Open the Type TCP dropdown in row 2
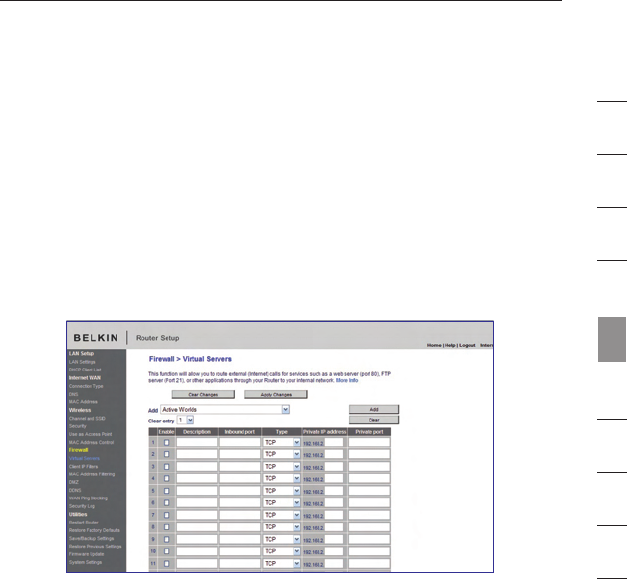The width and height of the screenshot is (627, 579). coord(282,454)
